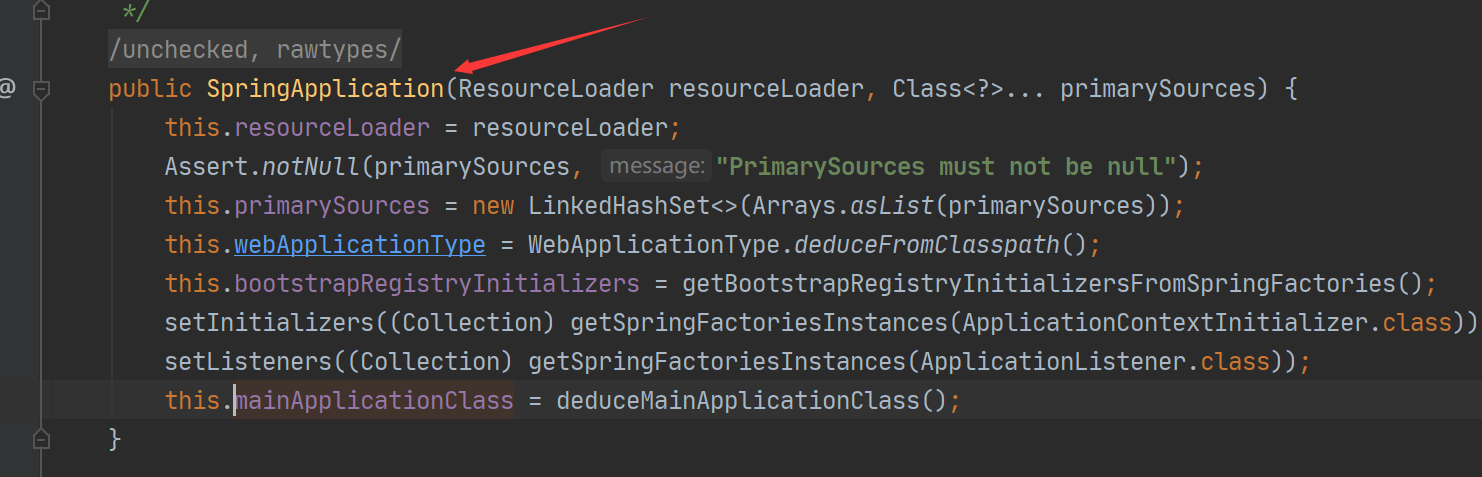Click fold end marker beside closing brace

41,439
